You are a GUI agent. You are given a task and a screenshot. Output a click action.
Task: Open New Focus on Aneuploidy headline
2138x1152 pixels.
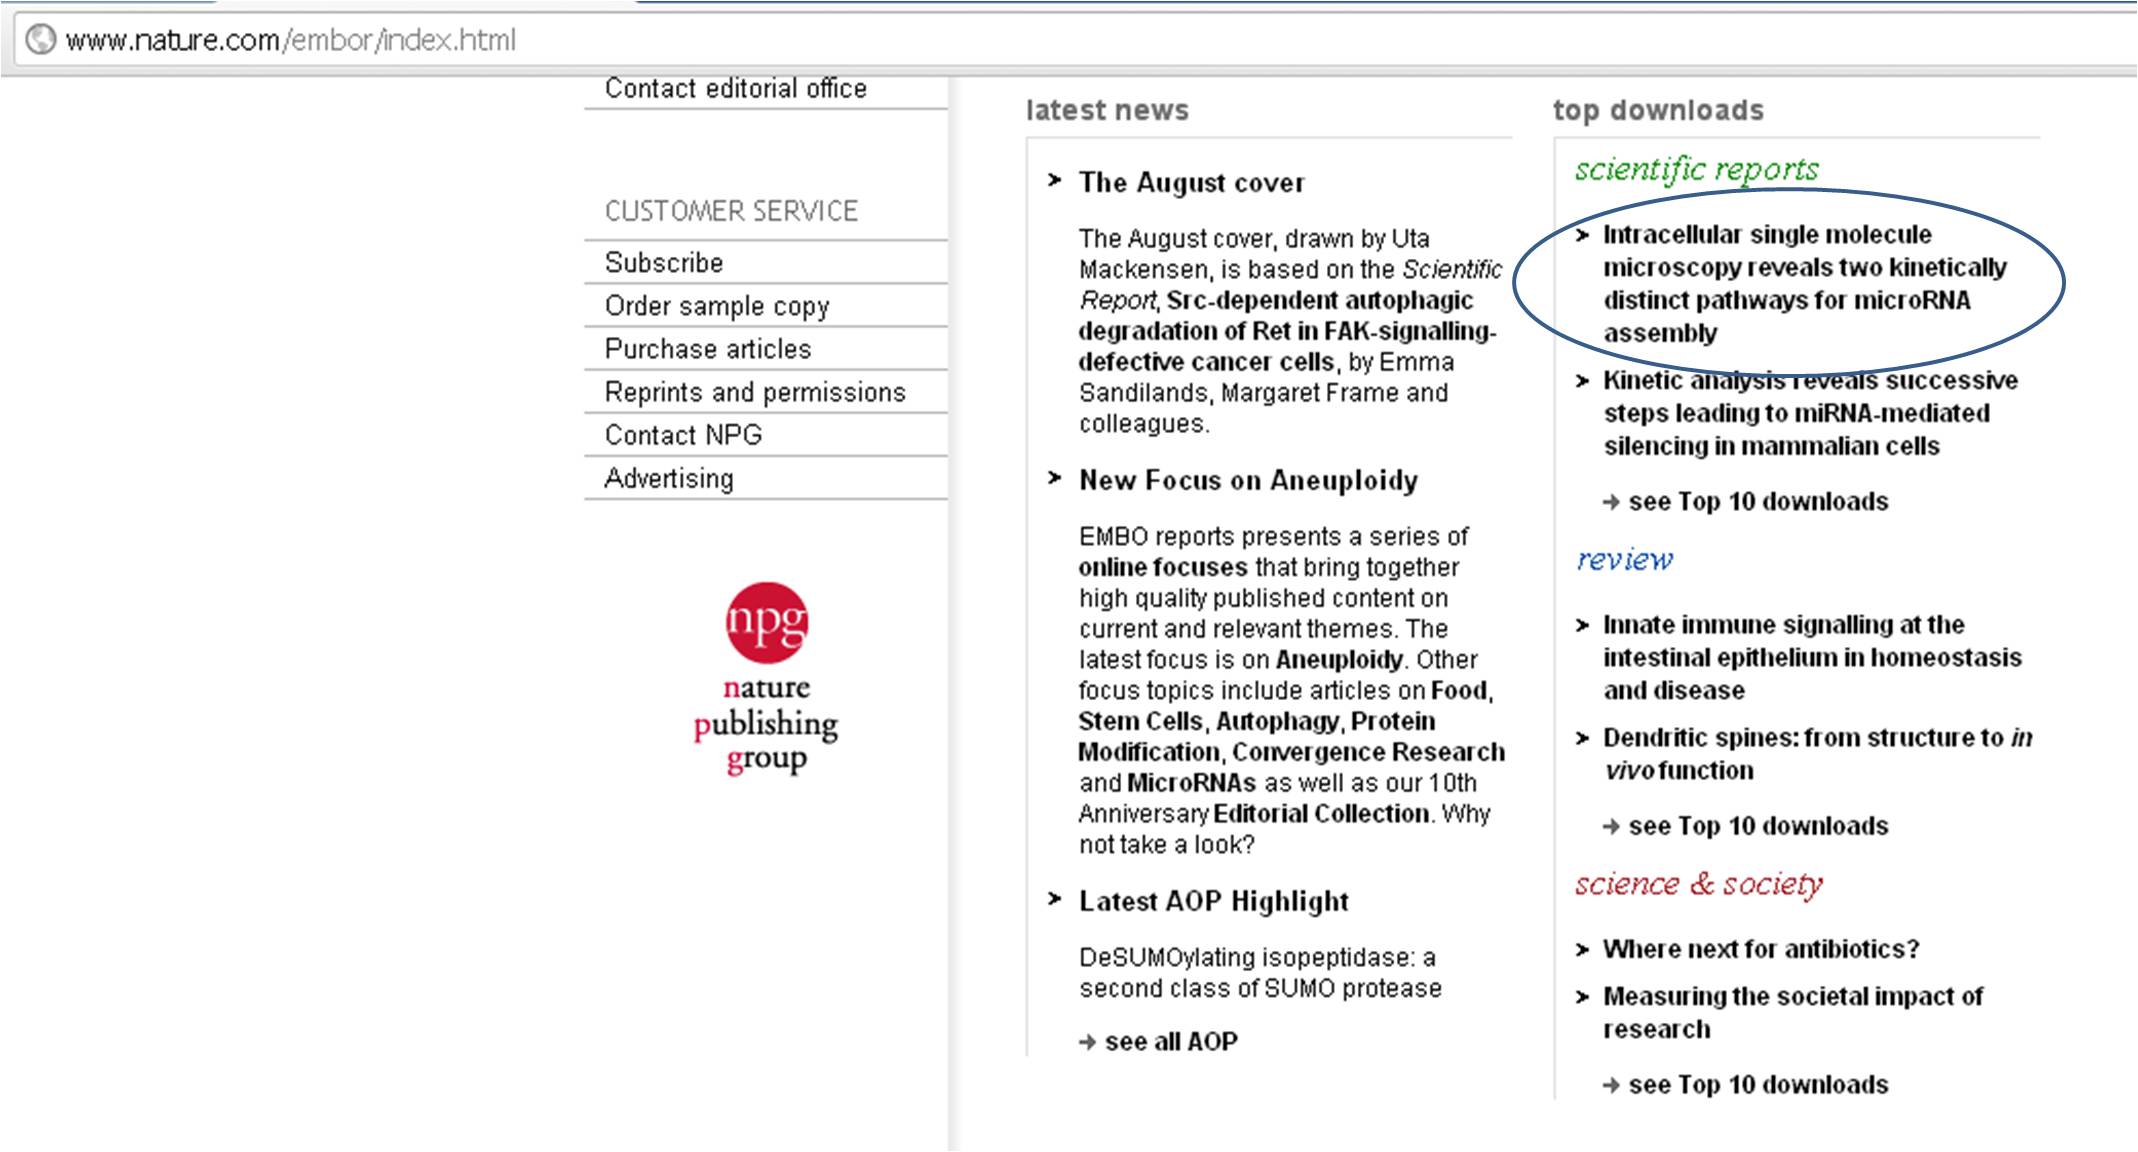(x=1248, y=481)
